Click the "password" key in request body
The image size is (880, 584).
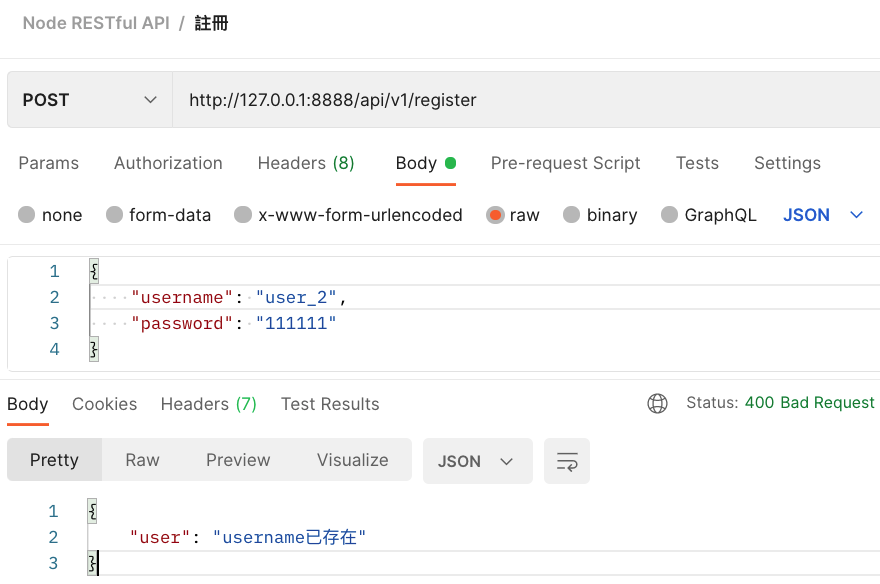181,324
